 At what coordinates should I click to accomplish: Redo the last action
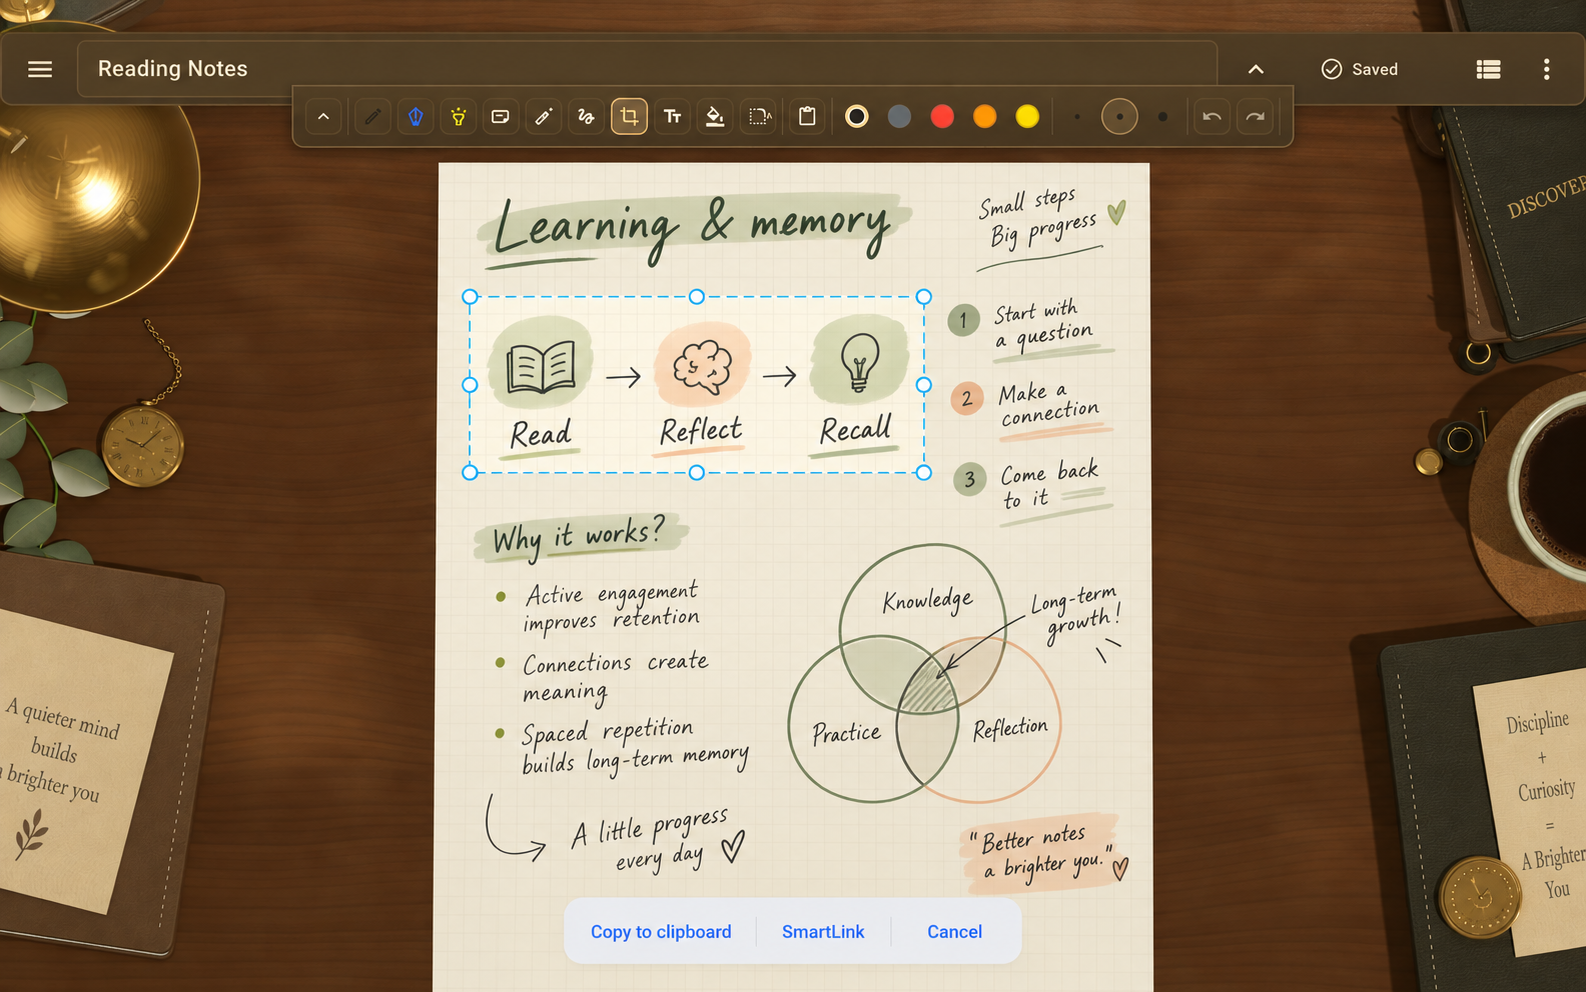tap(1255, 117)
